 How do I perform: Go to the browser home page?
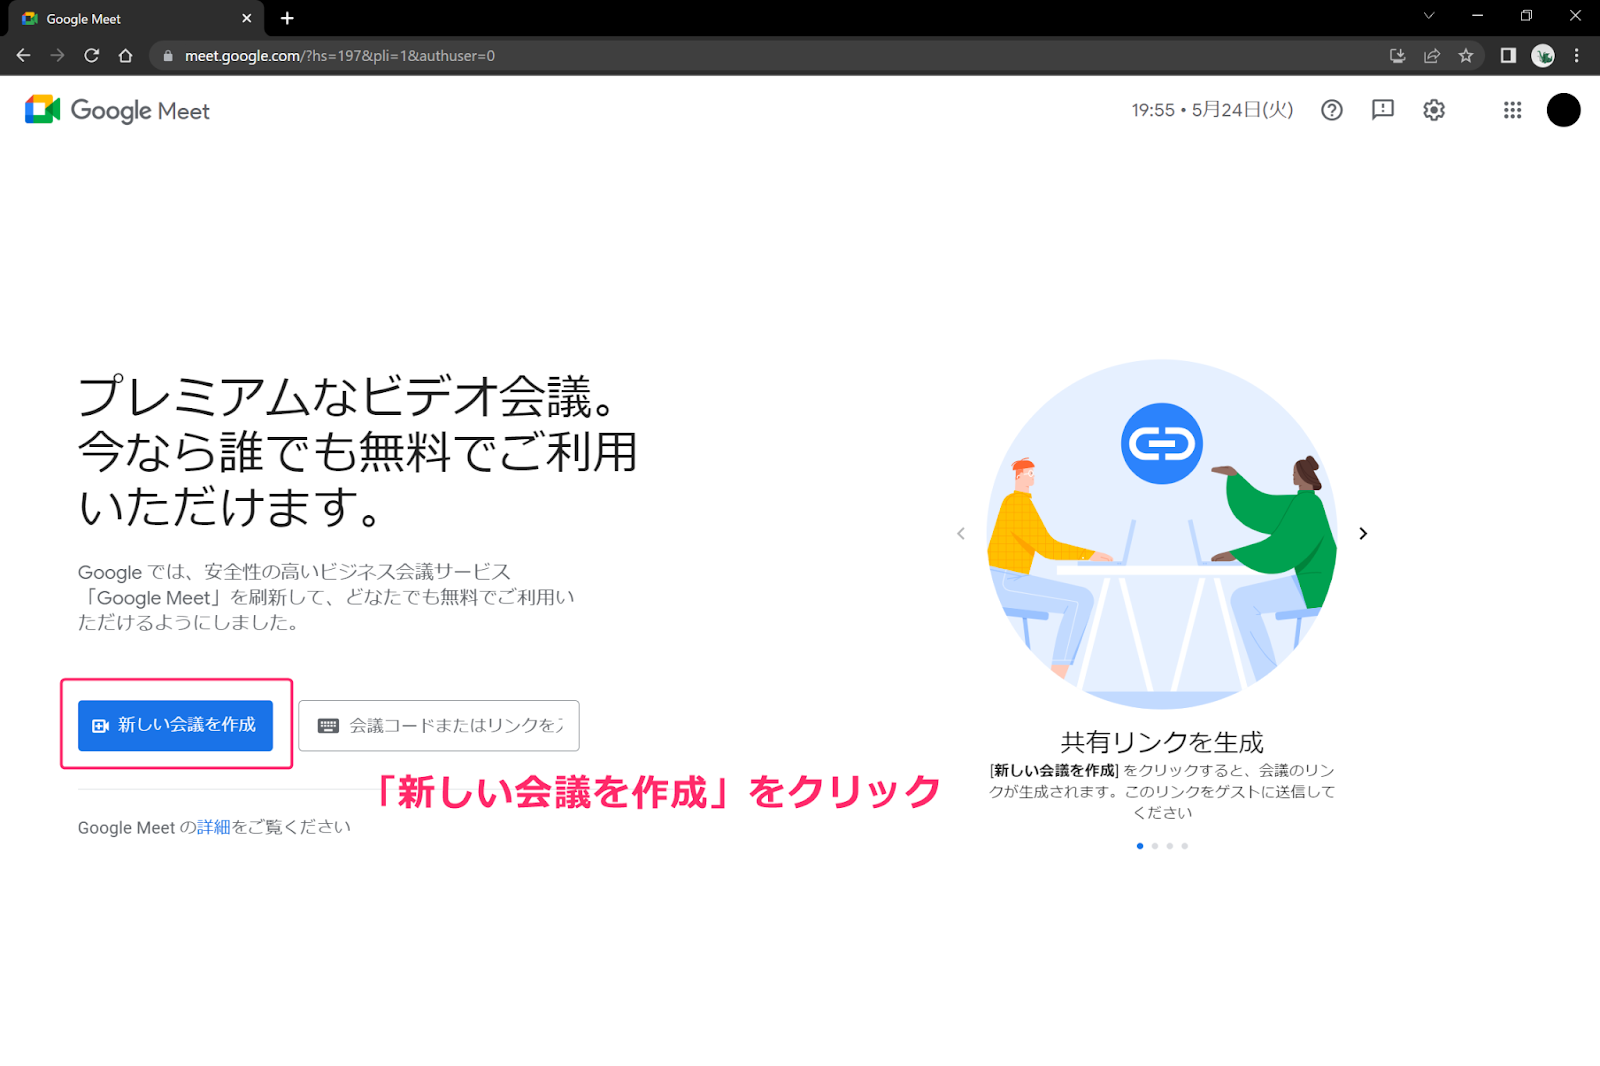125,56
